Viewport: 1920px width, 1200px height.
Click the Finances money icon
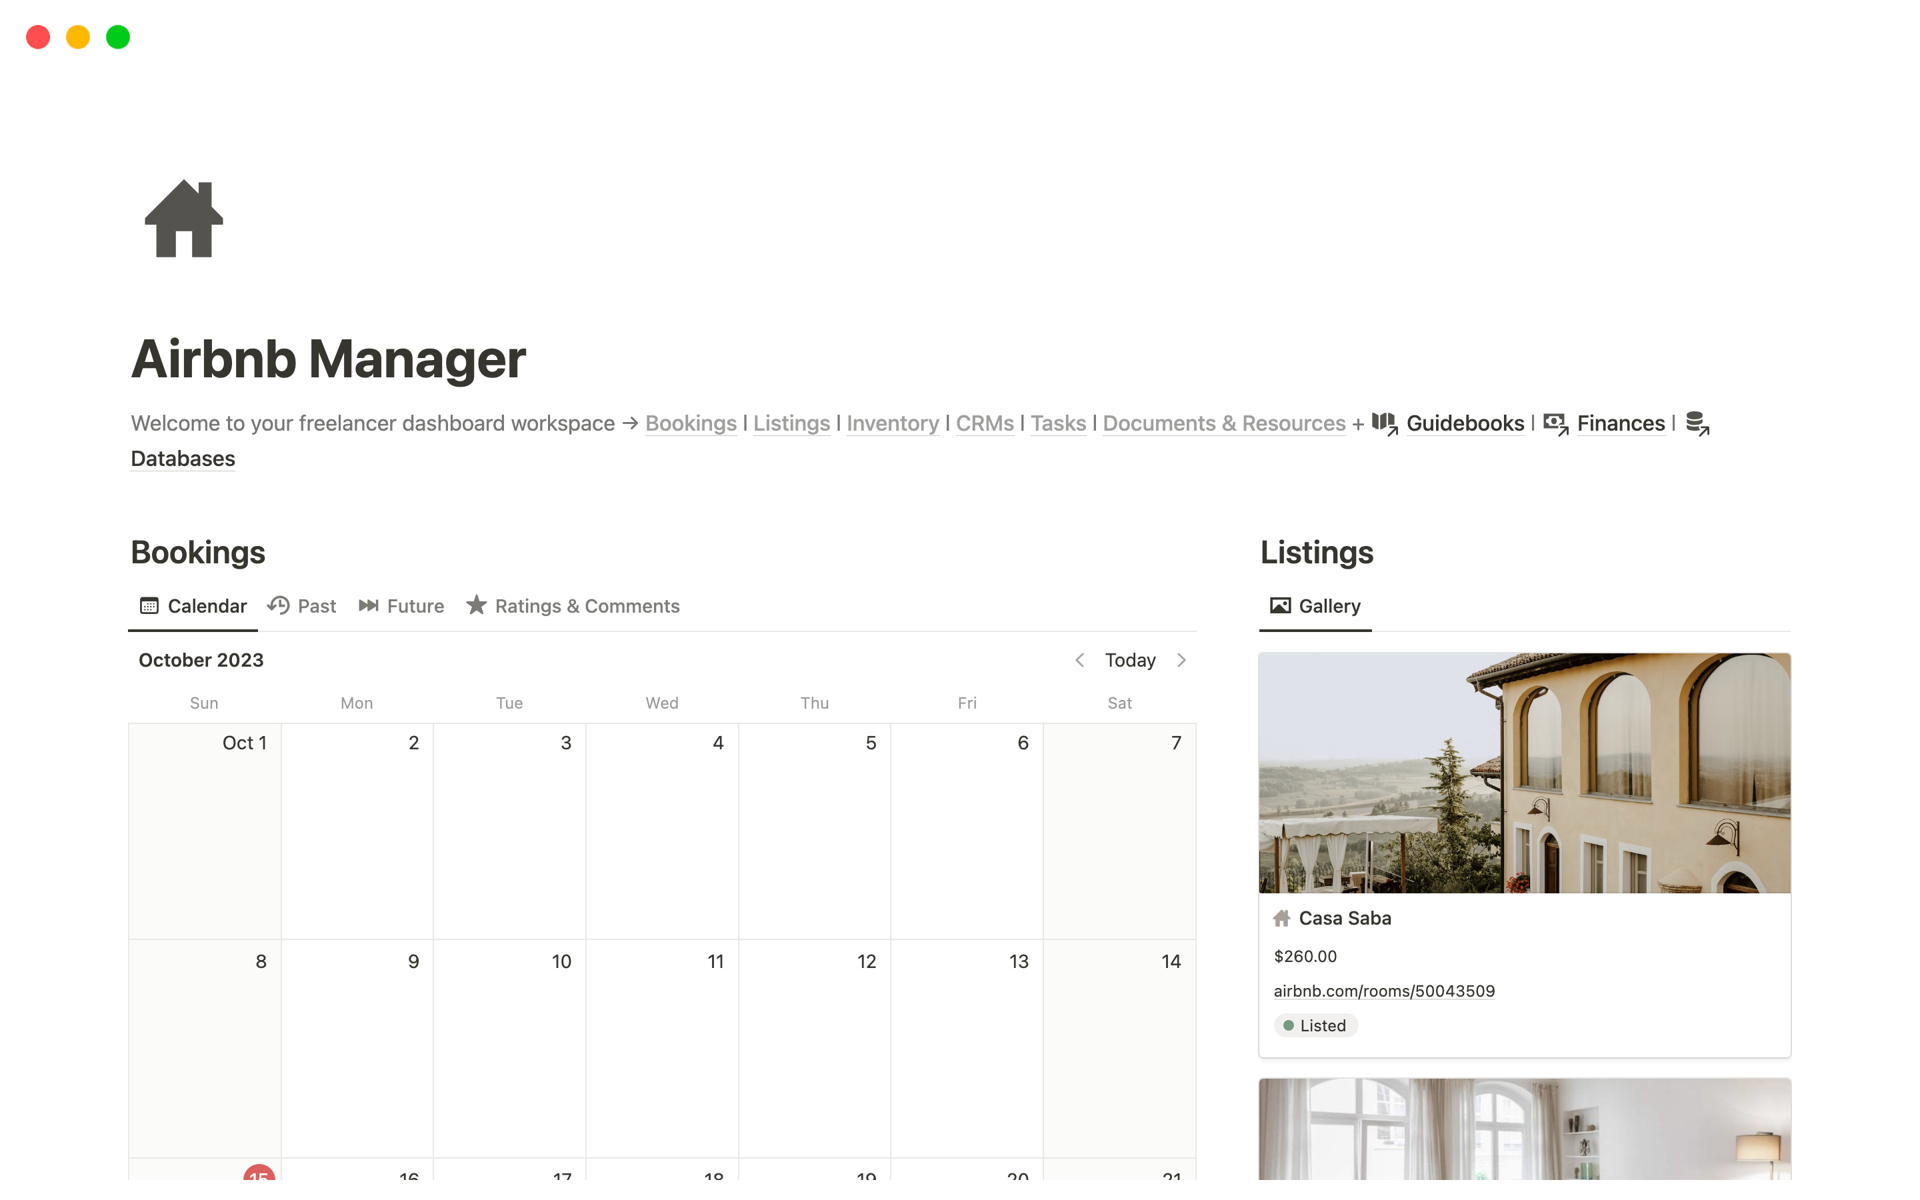pyautogui.click(x=1555, y=424)
